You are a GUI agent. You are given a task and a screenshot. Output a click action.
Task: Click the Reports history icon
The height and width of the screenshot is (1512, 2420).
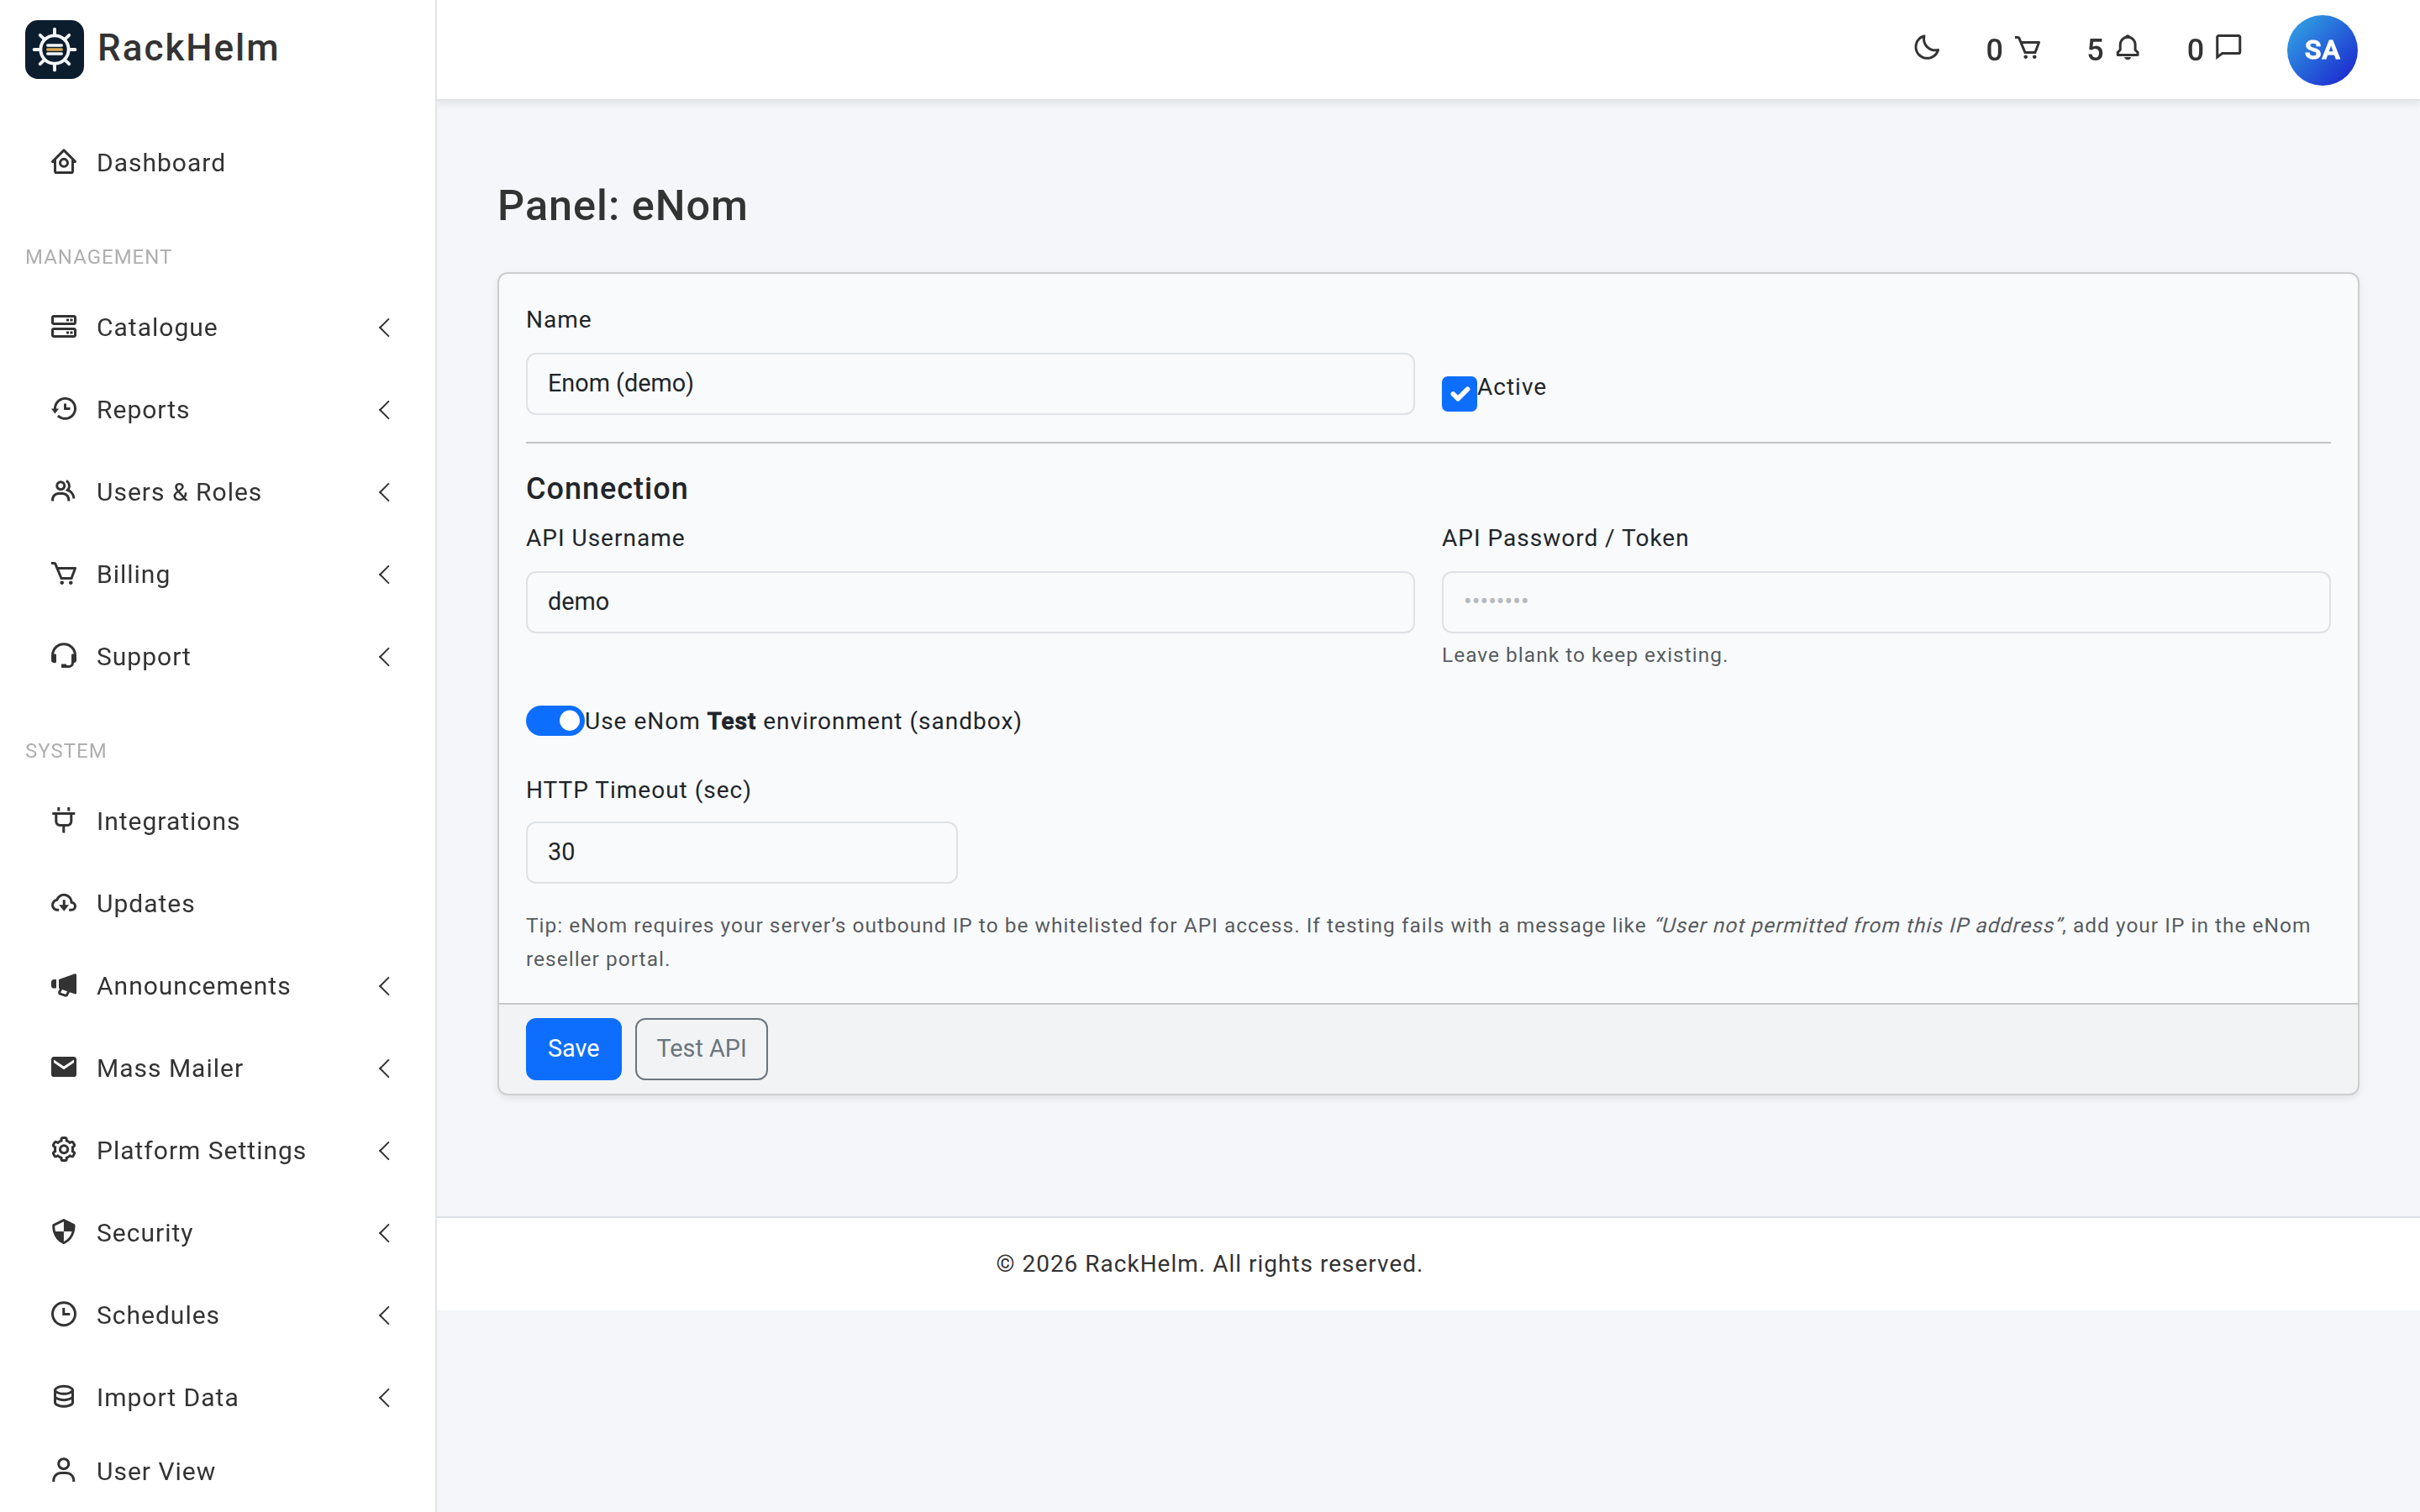pos(64,409)
